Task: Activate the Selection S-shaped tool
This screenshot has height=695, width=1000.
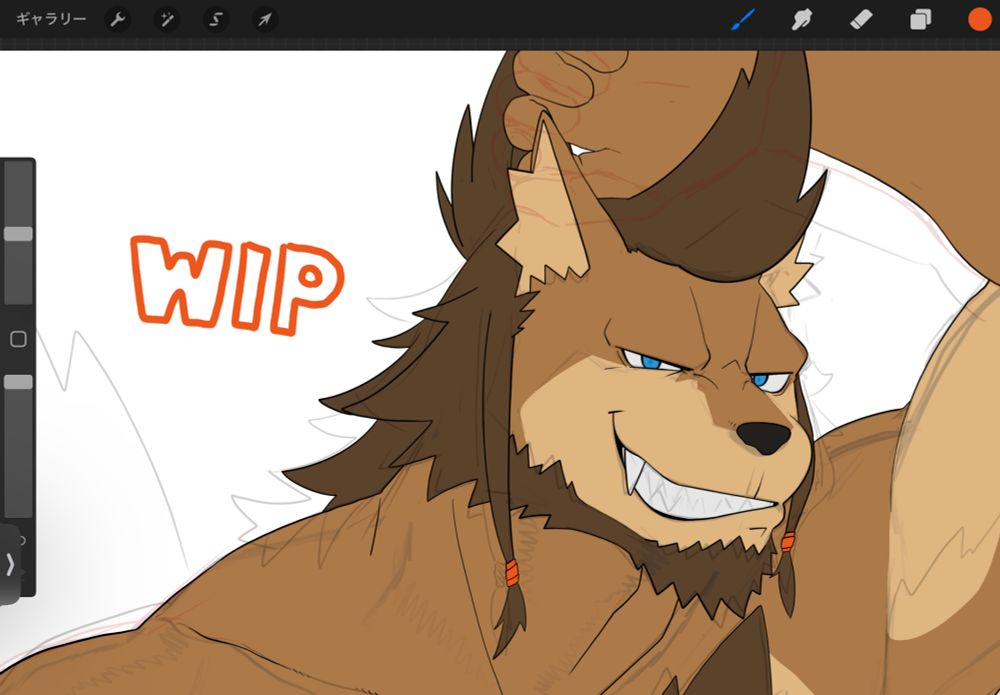Action: (216, 20)
